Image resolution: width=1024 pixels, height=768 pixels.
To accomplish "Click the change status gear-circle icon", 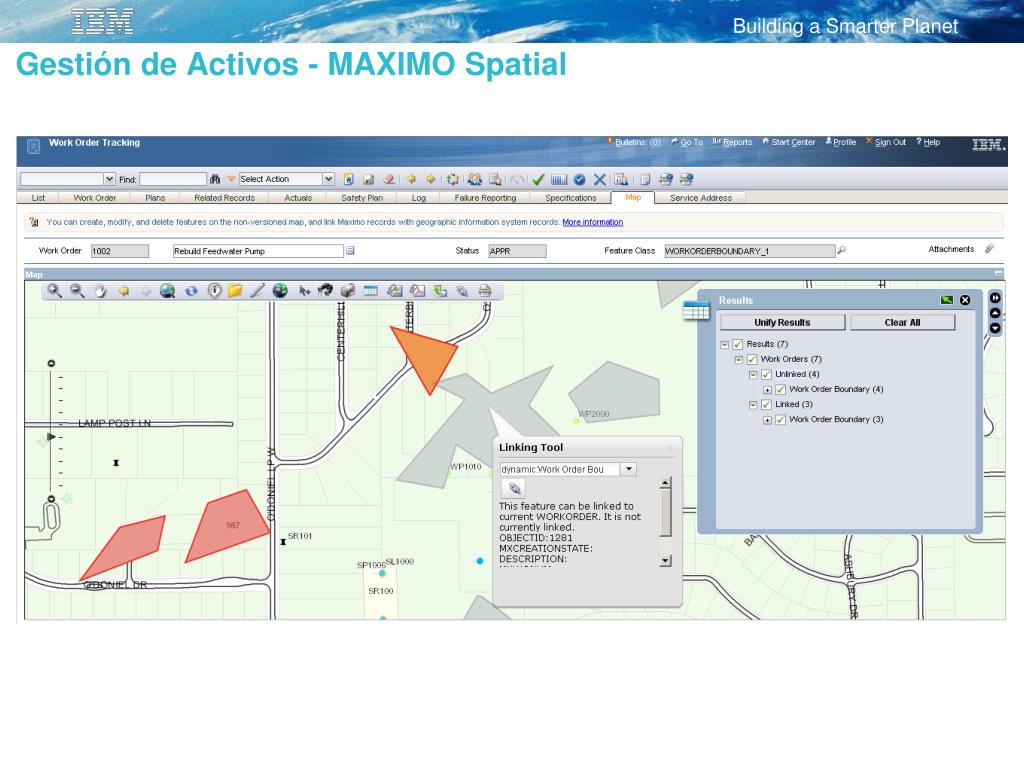I will 453,179.
